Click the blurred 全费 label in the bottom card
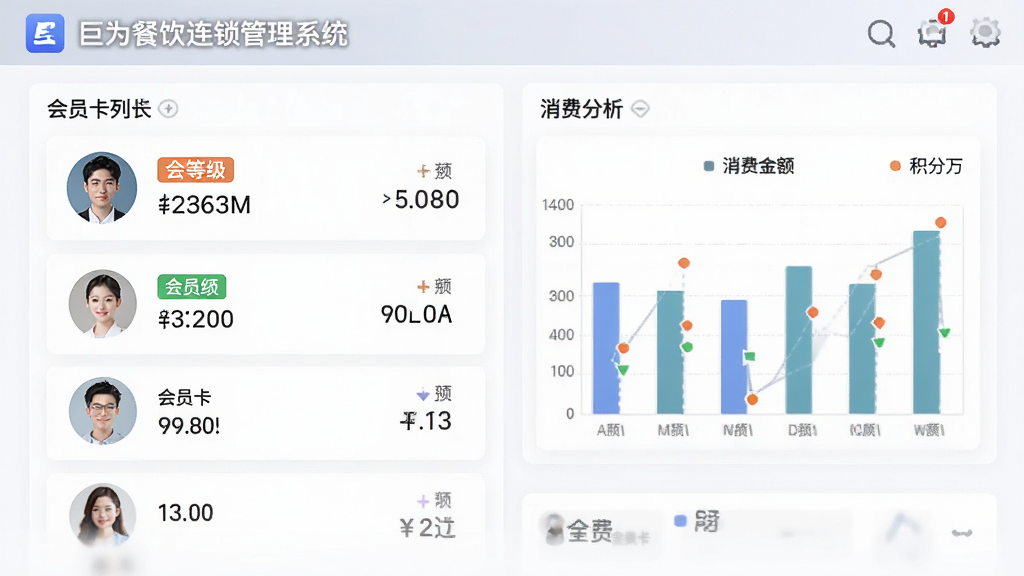1024x576 pixels. pyautogui.click(x=590, y=531)
